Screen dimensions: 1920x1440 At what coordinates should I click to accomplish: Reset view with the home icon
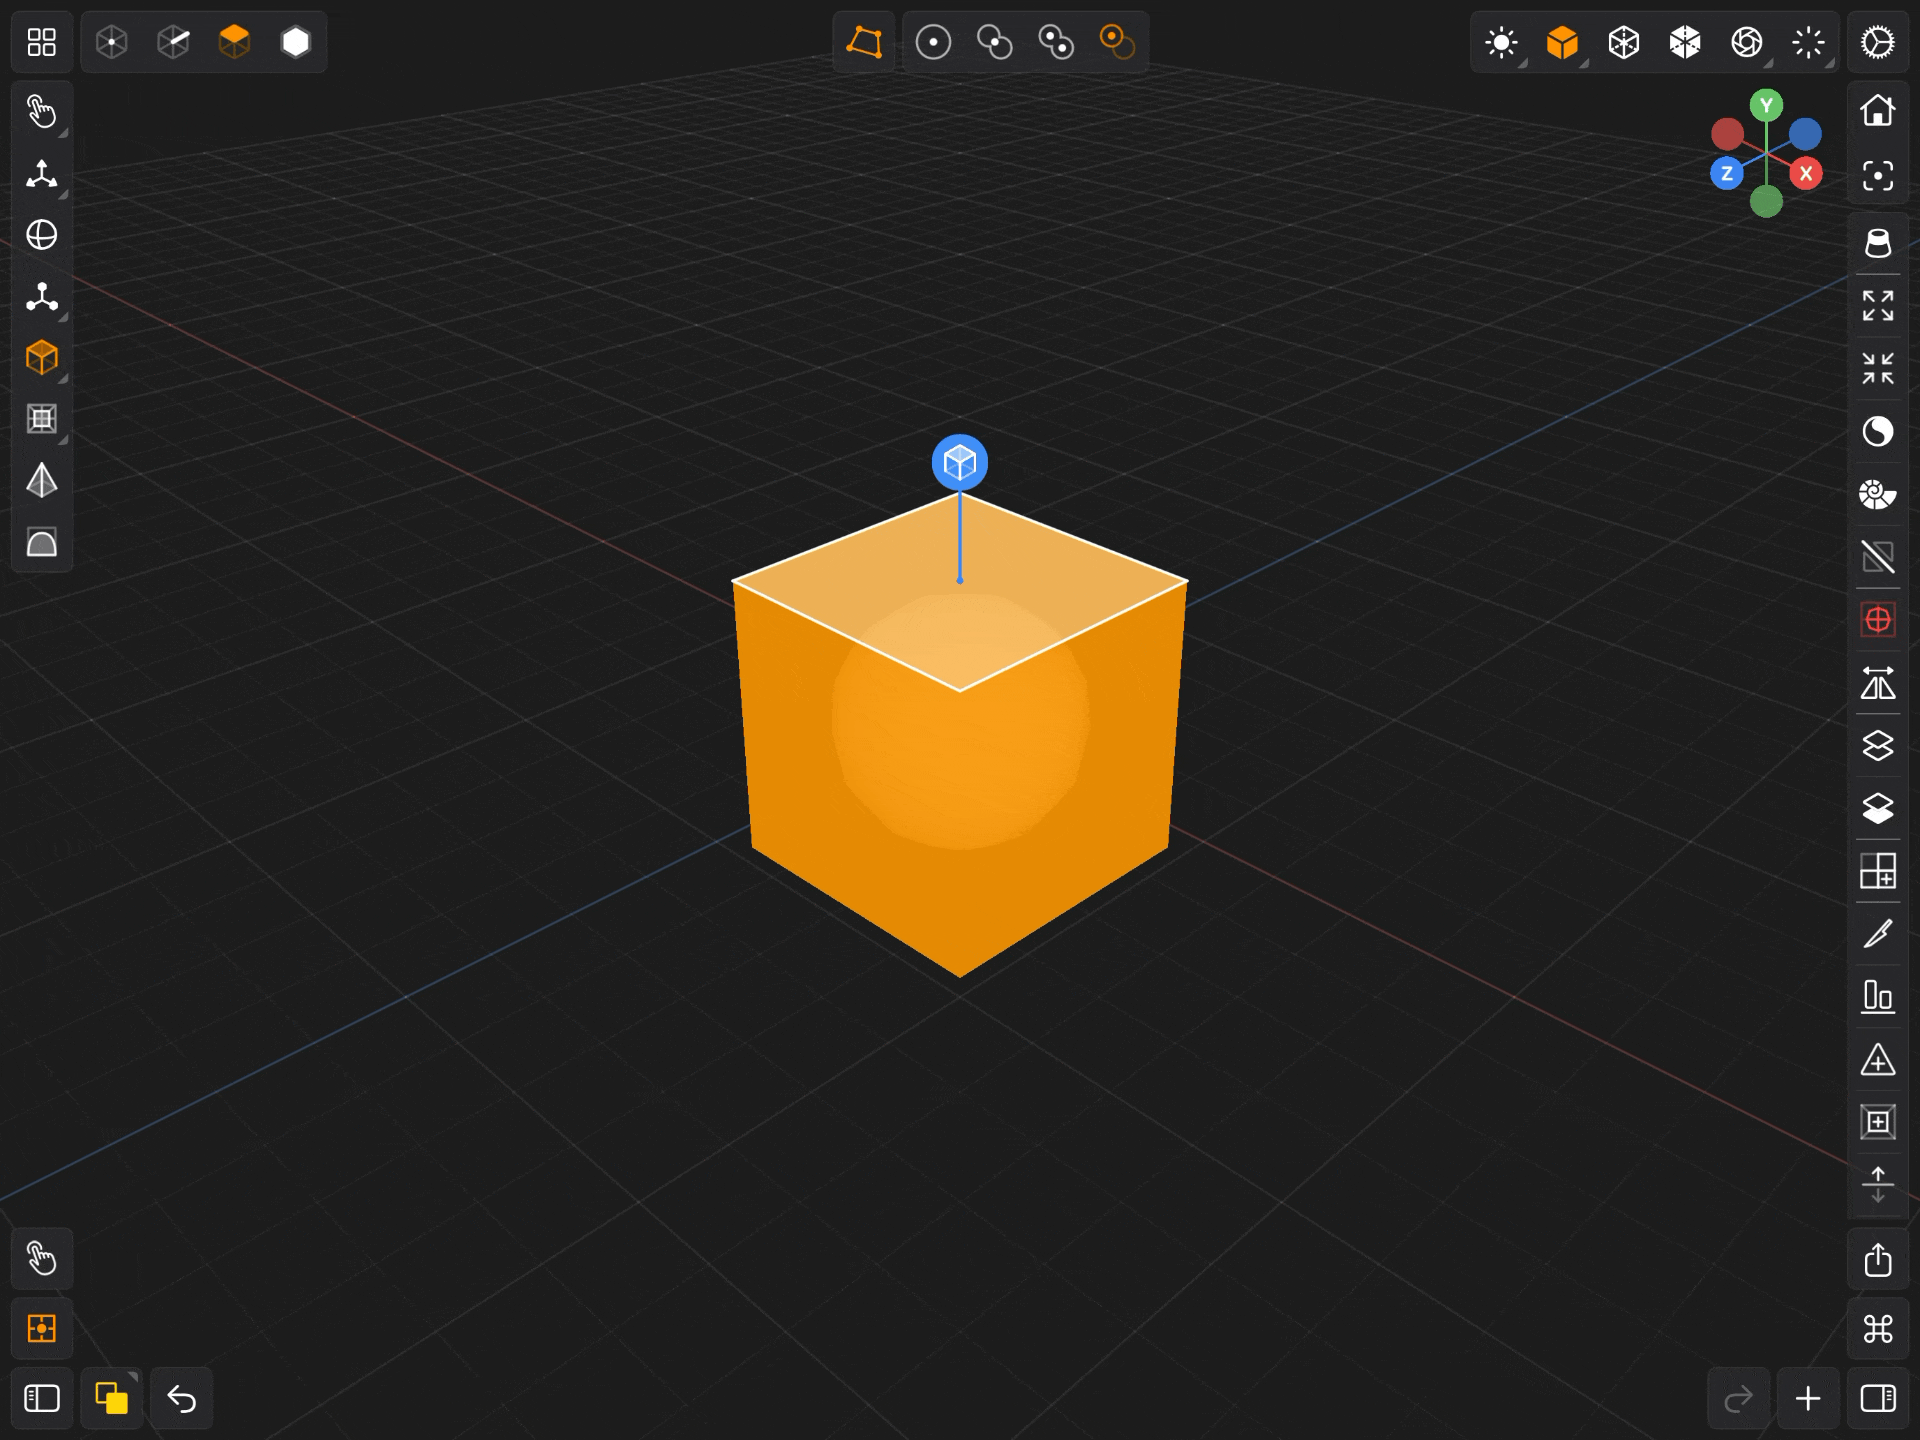point(1878,110)
